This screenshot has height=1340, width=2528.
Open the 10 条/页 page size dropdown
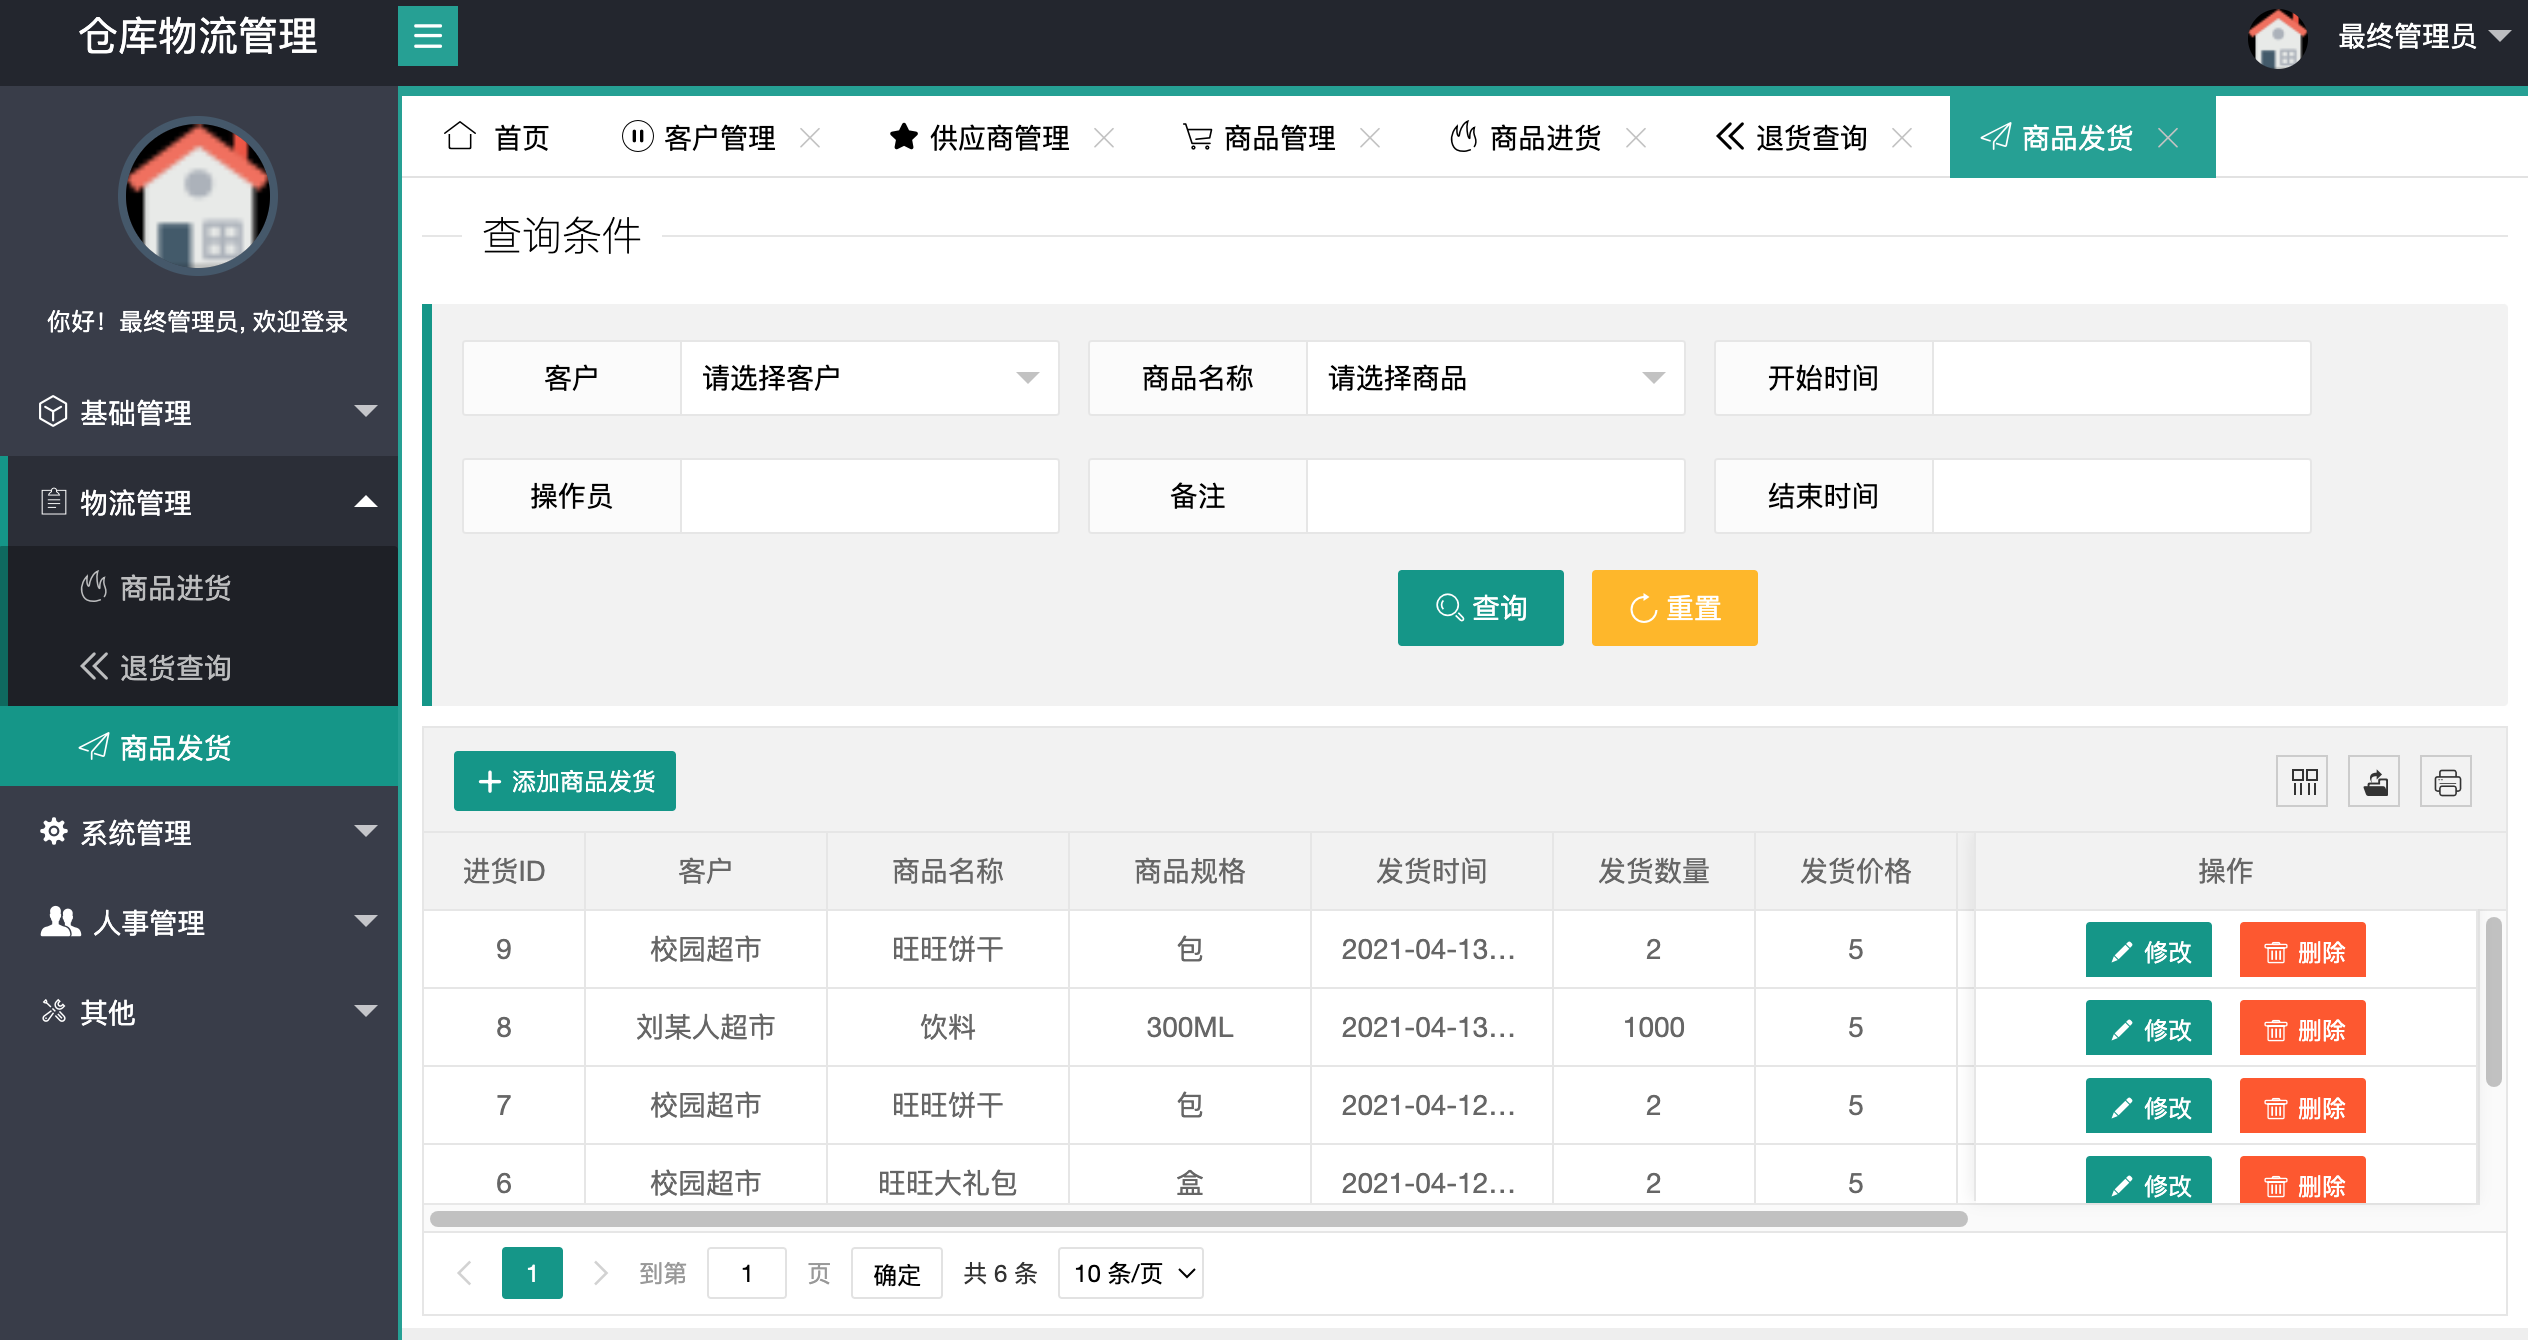tap(1130, 1273)
